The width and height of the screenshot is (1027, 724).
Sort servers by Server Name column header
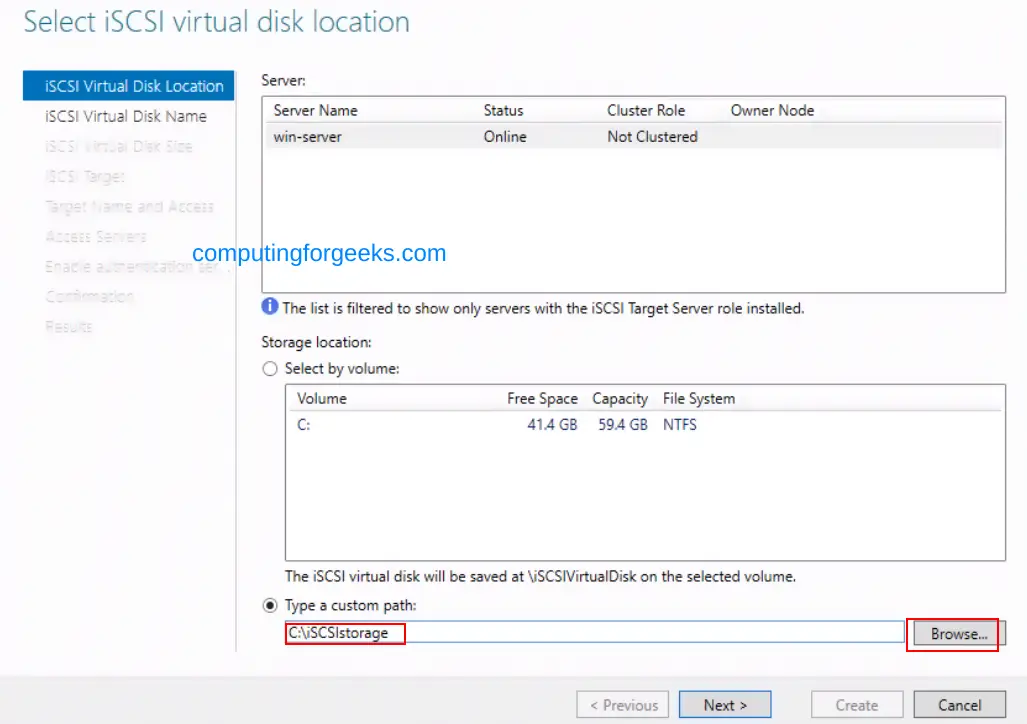click(315, 111)
